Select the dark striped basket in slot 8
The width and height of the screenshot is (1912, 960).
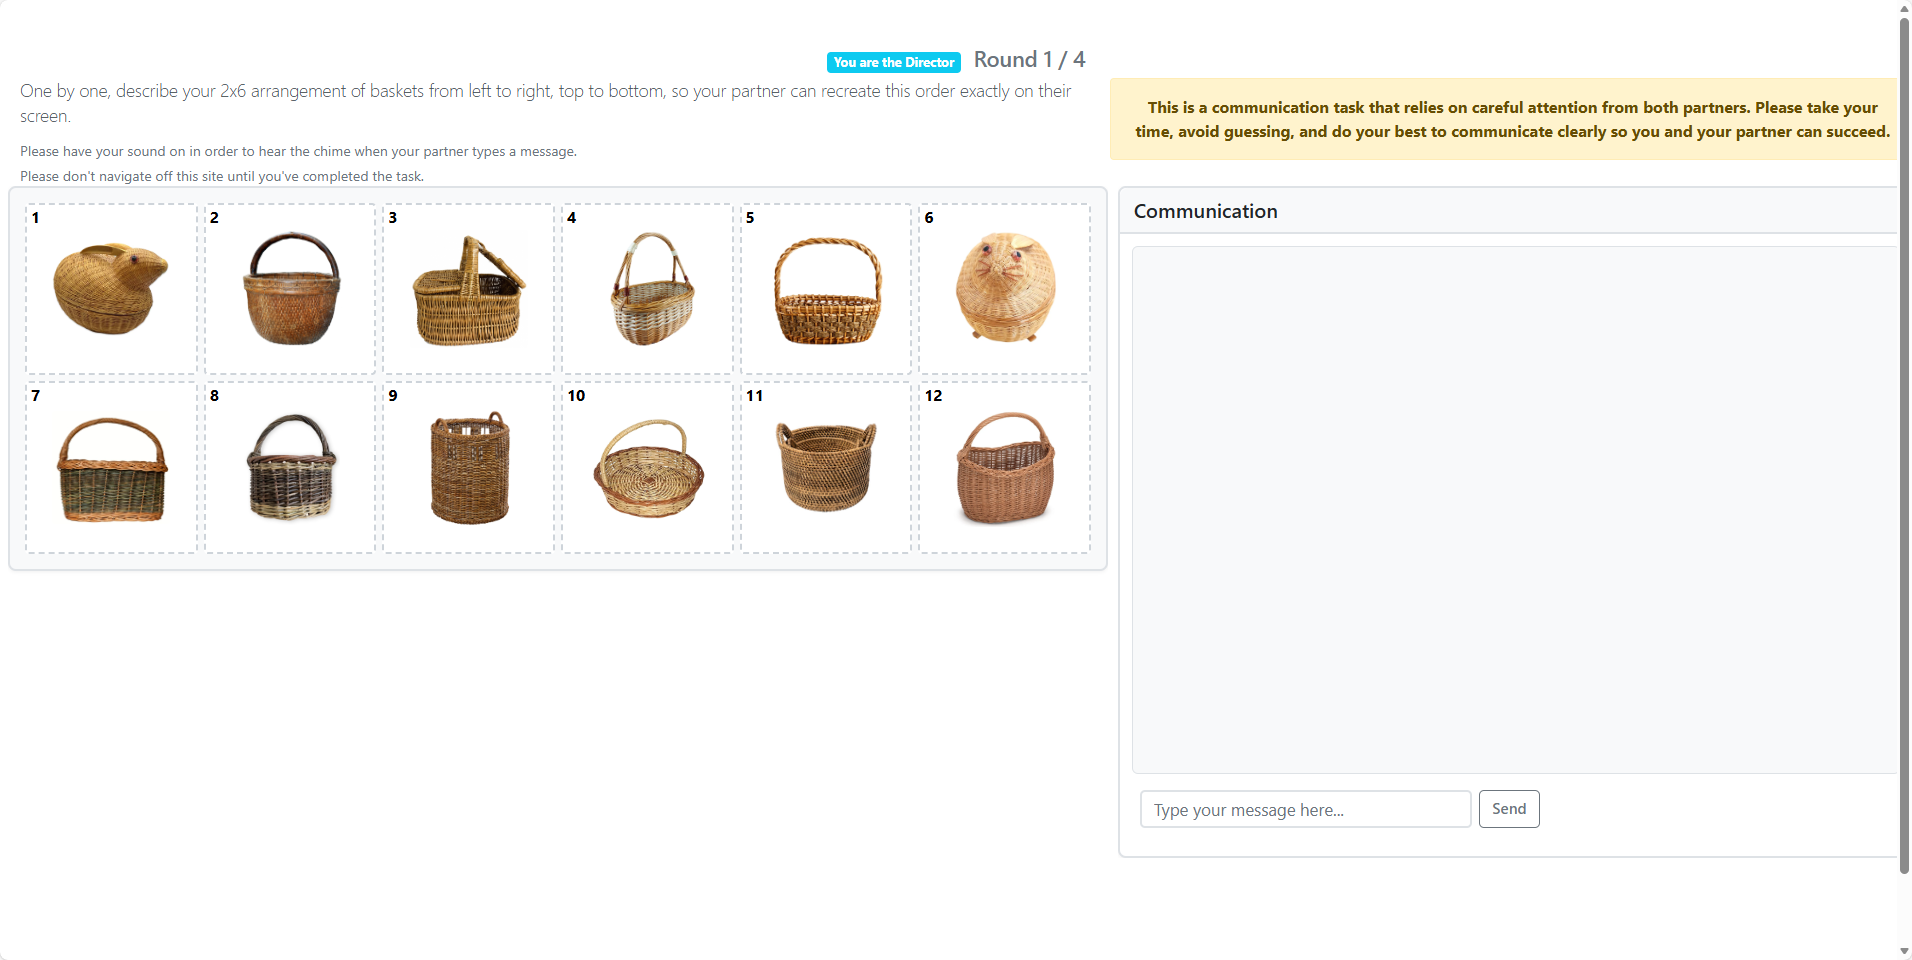click(291, 469)
